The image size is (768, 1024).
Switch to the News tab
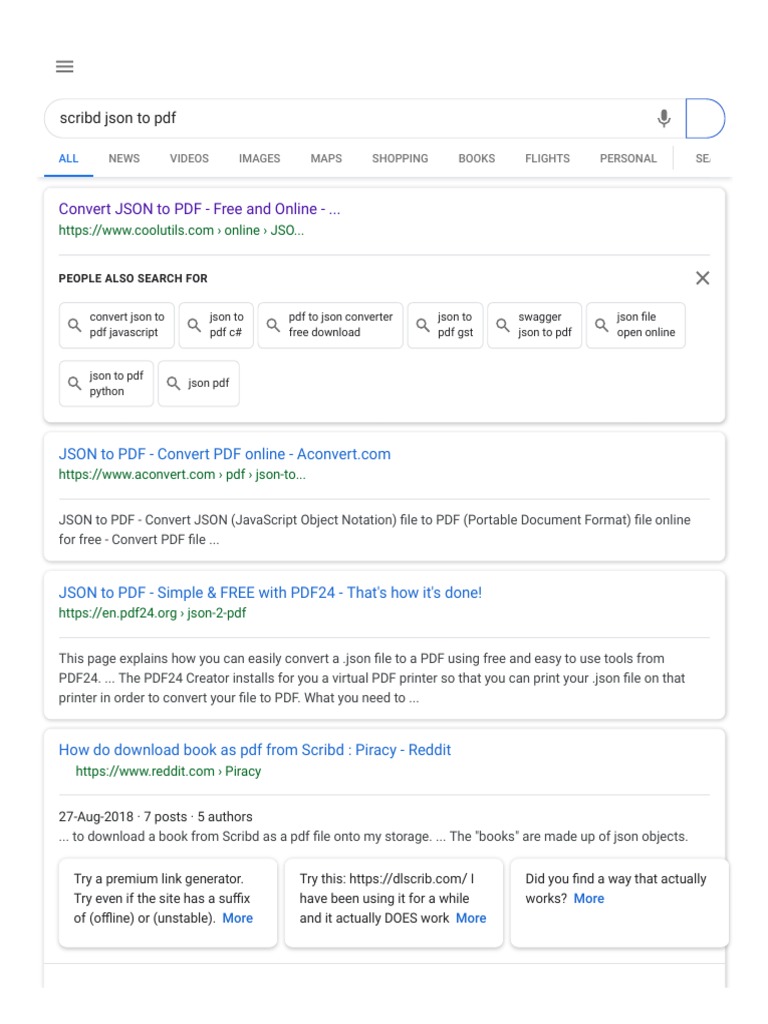click(x=124, y=158)
